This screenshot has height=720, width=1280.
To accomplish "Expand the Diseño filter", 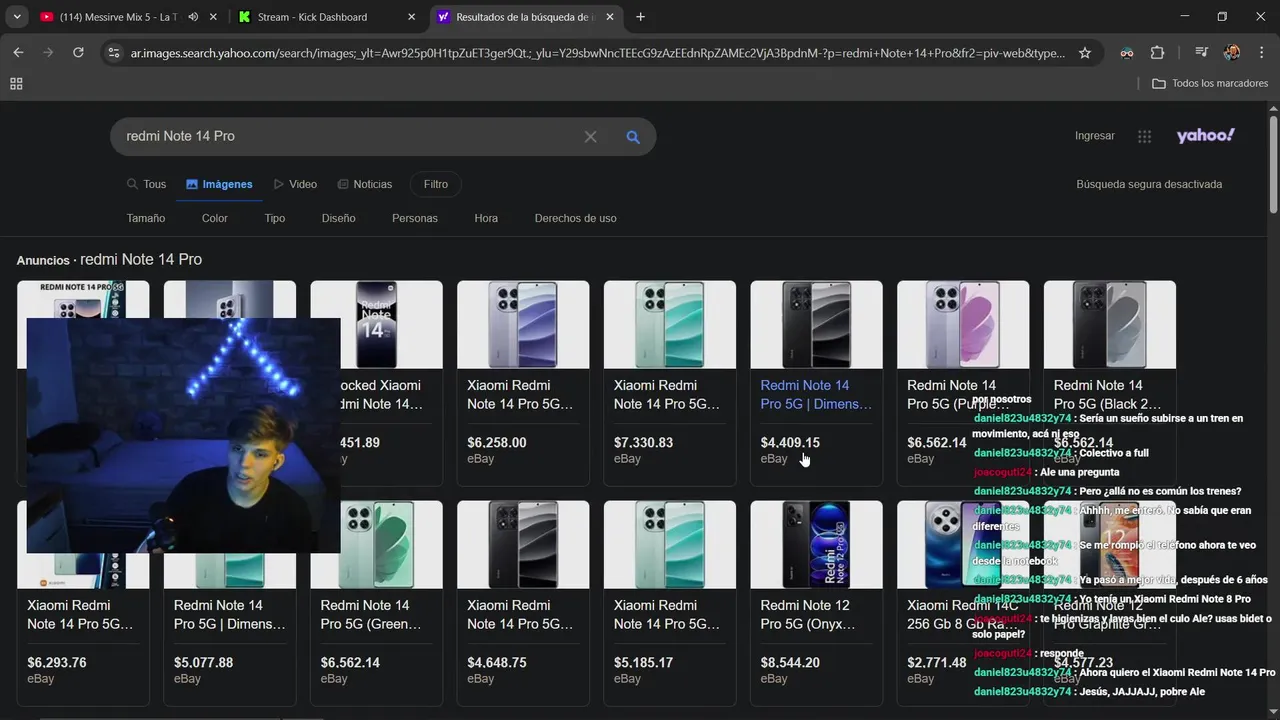I will [339, 218].
